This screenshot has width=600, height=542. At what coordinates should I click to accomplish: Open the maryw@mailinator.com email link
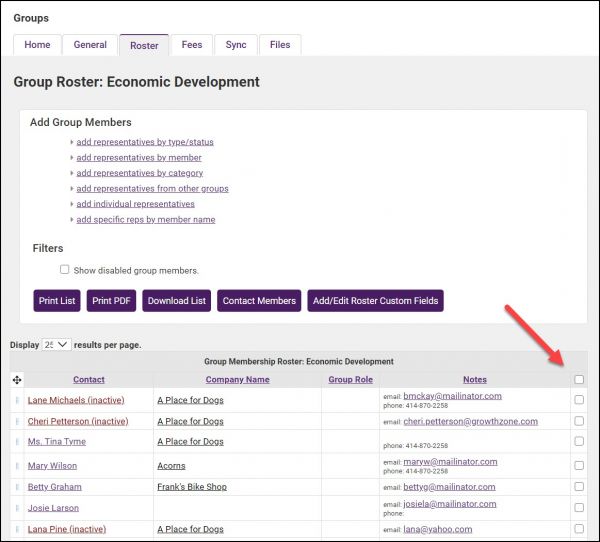point(450,461)
